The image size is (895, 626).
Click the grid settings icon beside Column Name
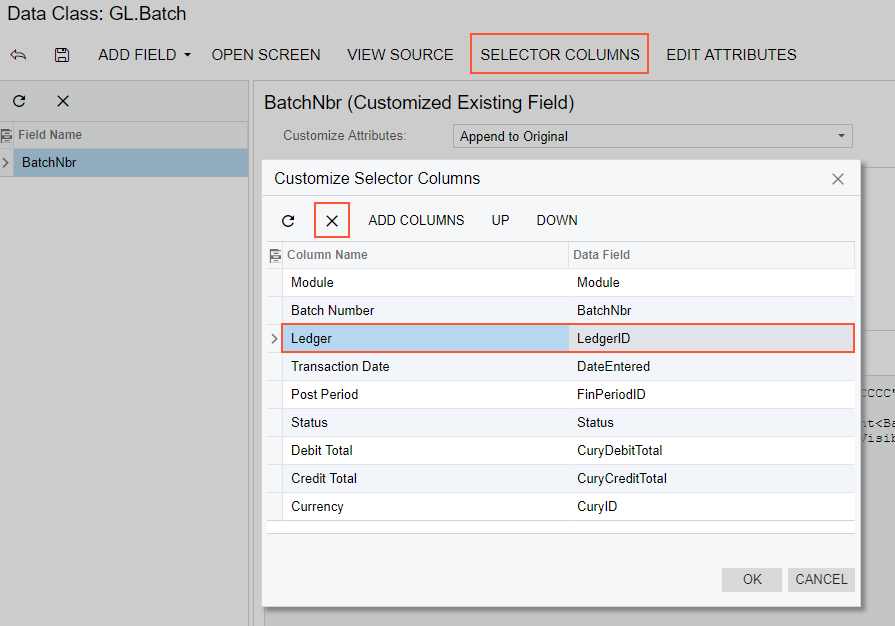[x=275, y=256]
